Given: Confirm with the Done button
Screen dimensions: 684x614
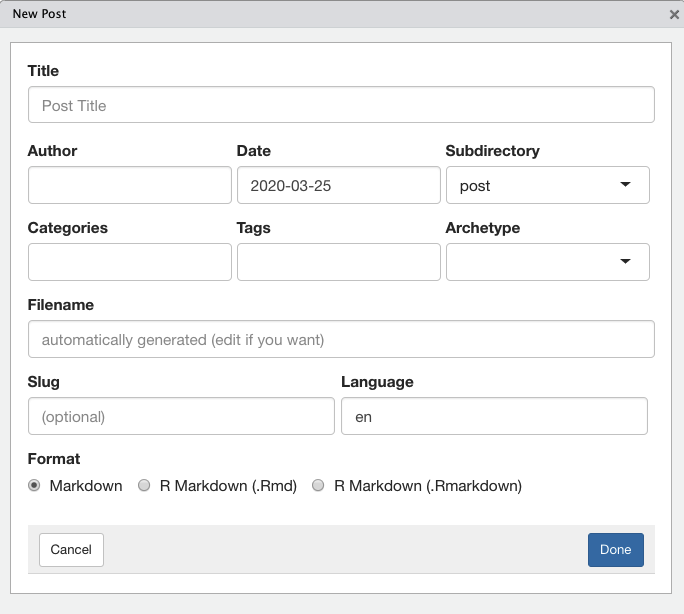Looking at the screenshot, I should [x=616, y=549].
